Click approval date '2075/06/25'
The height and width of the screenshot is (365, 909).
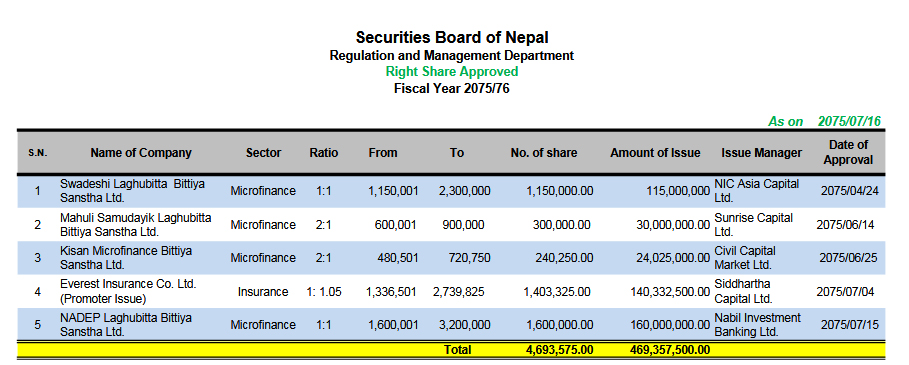(x=849, y=258)
